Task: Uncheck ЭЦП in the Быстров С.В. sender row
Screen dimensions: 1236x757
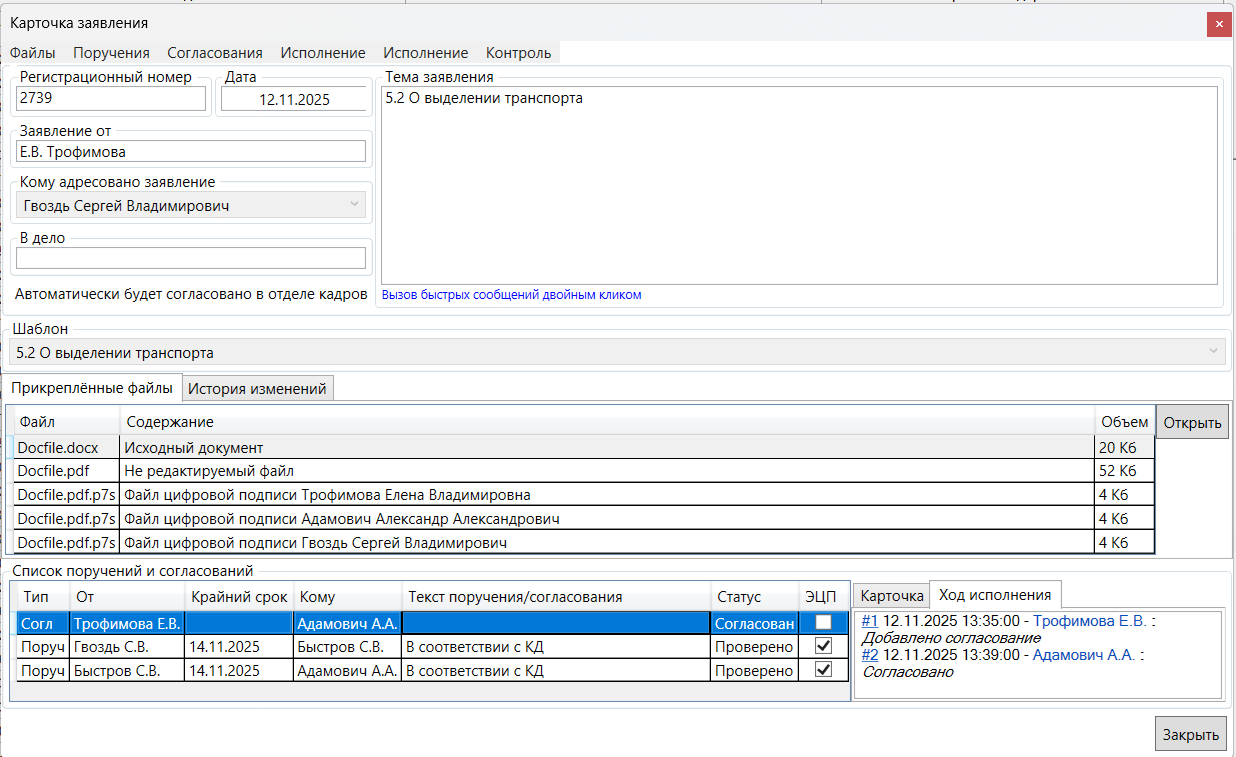Action: click(x=823, y=670)
